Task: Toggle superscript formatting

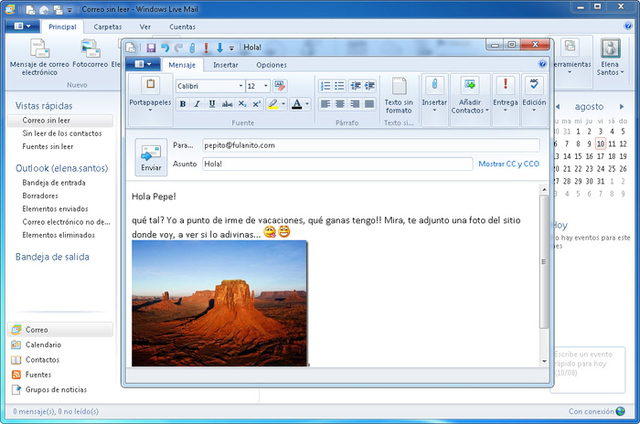Action: (x=256, y=104)
